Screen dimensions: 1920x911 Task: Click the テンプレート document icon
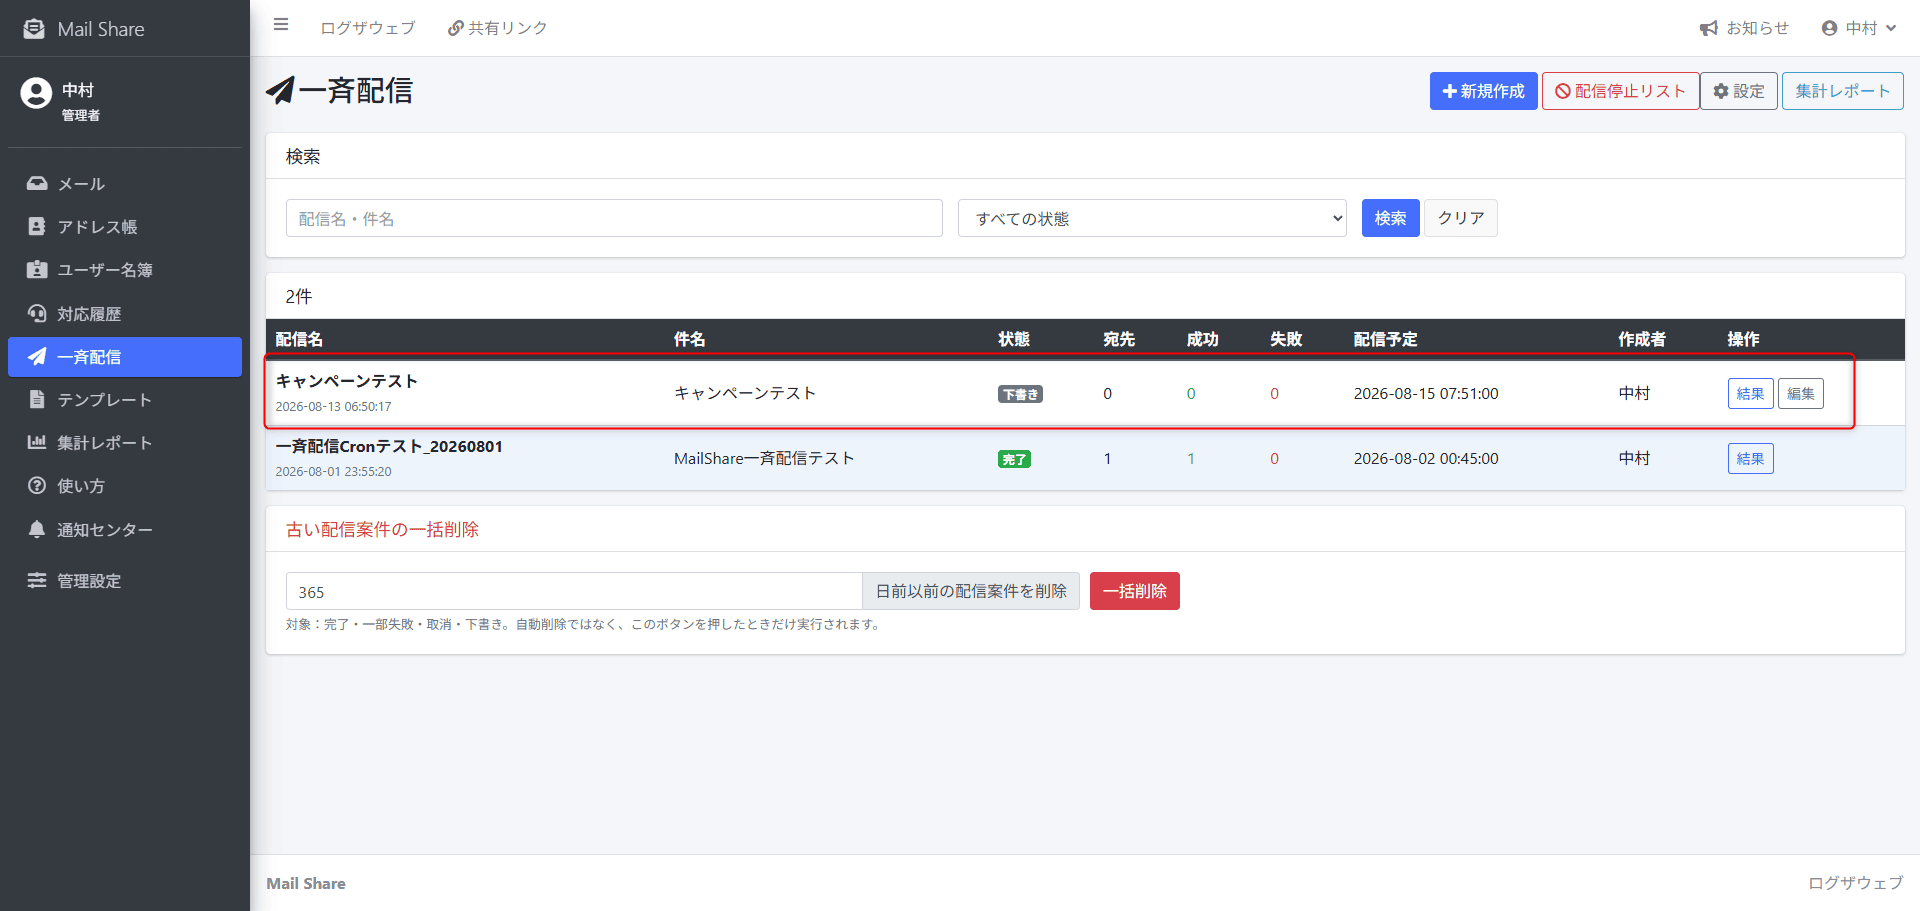point(37,399)
